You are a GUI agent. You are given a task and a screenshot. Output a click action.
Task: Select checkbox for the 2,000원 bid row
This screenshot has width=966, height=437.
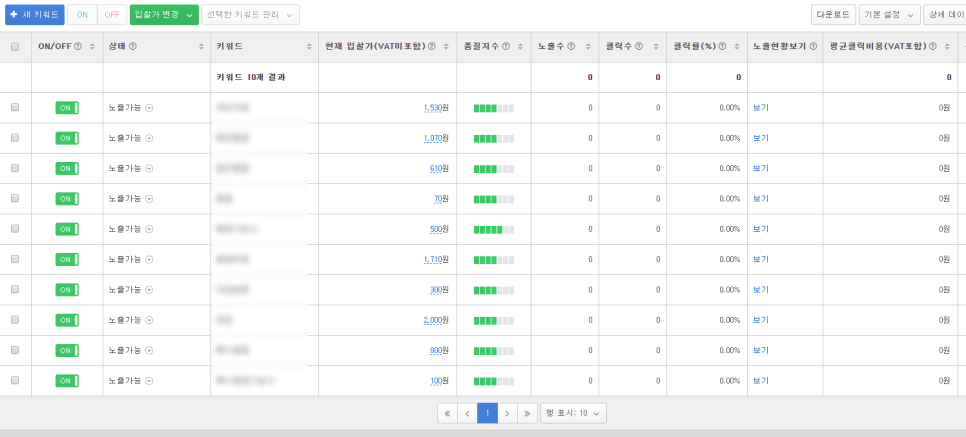coord(15,320)
